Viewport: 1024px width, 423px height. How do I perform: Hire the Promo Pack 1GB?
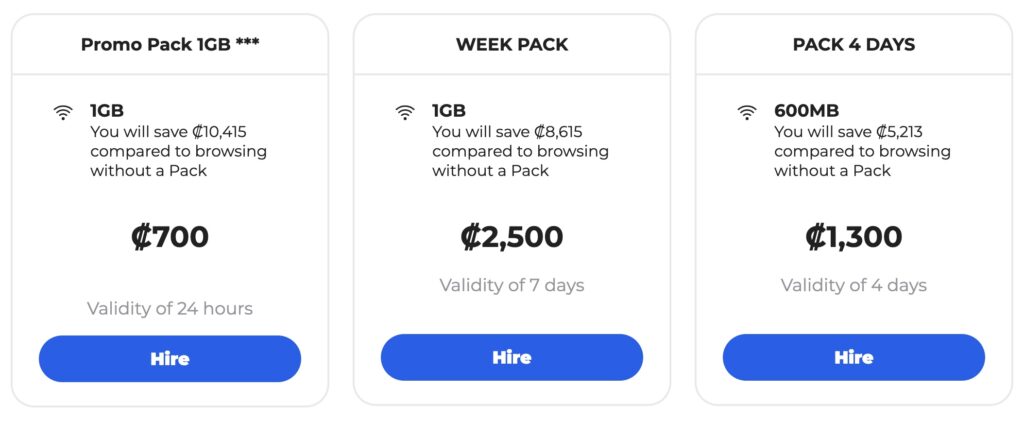point(170,358)
